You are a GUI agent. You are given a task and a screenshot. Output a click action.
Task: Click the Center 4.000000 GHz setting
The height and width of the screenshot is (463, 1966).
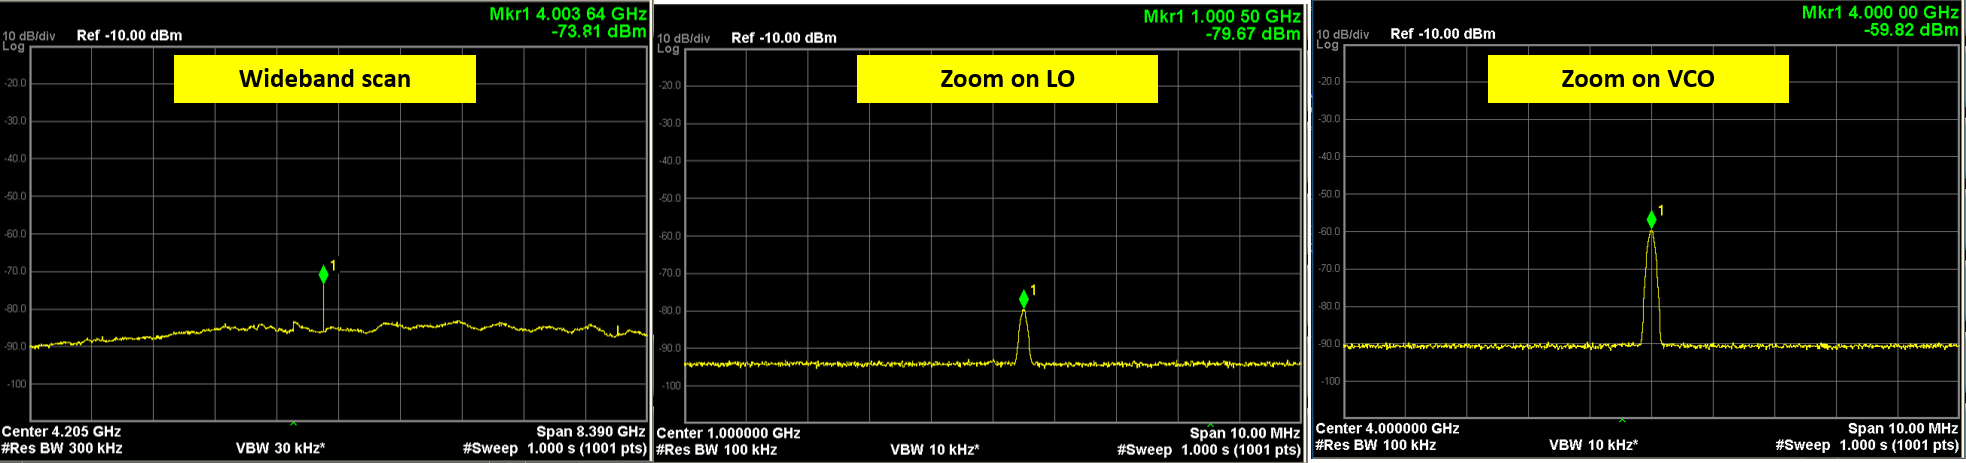[x=1387, y=429]
